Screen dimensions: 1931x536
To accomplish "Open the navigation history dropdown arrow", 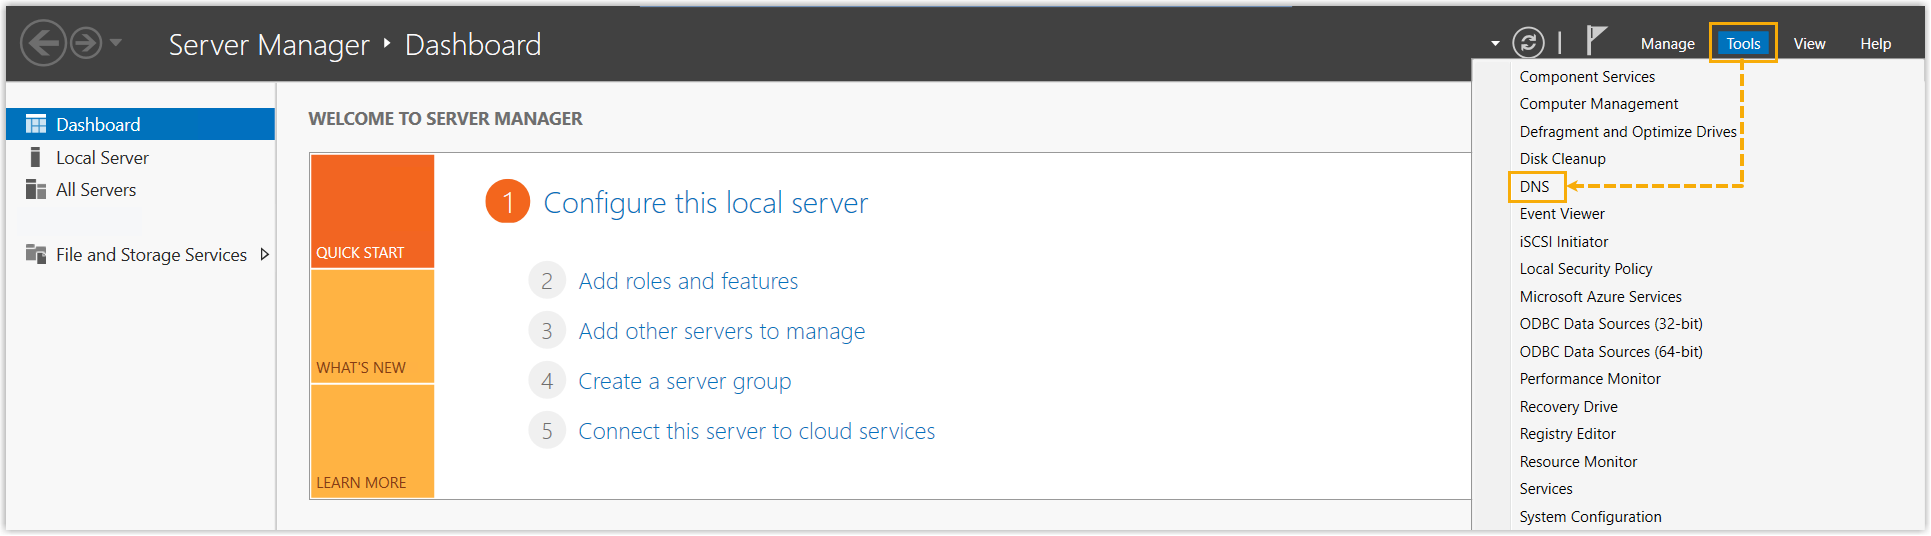I will coord(116,43).
